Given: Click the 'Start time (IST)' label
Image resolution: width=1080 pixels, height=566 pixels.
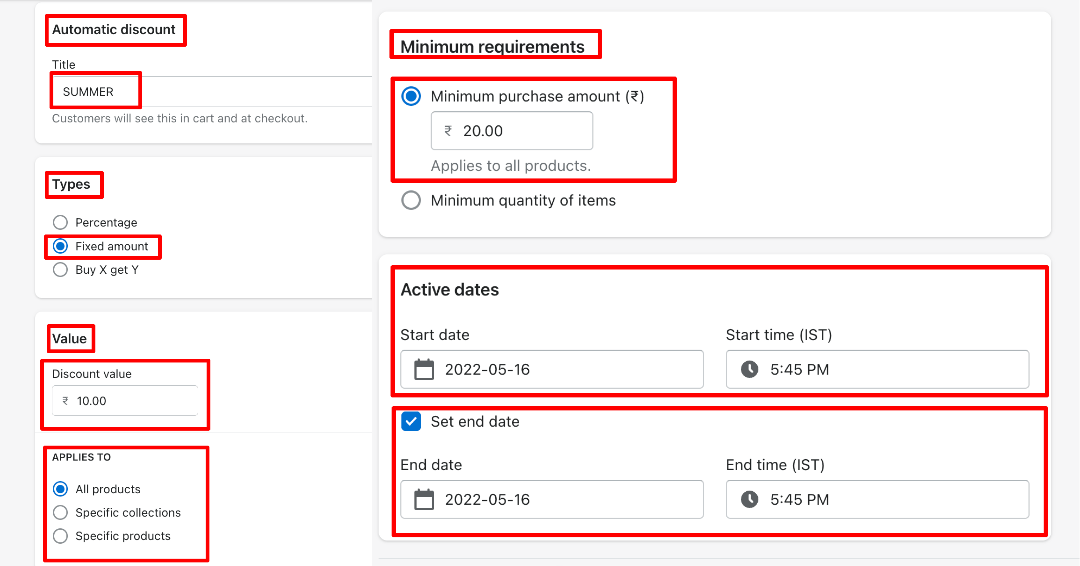Looking at the screenshot, I should coord(779,335).
